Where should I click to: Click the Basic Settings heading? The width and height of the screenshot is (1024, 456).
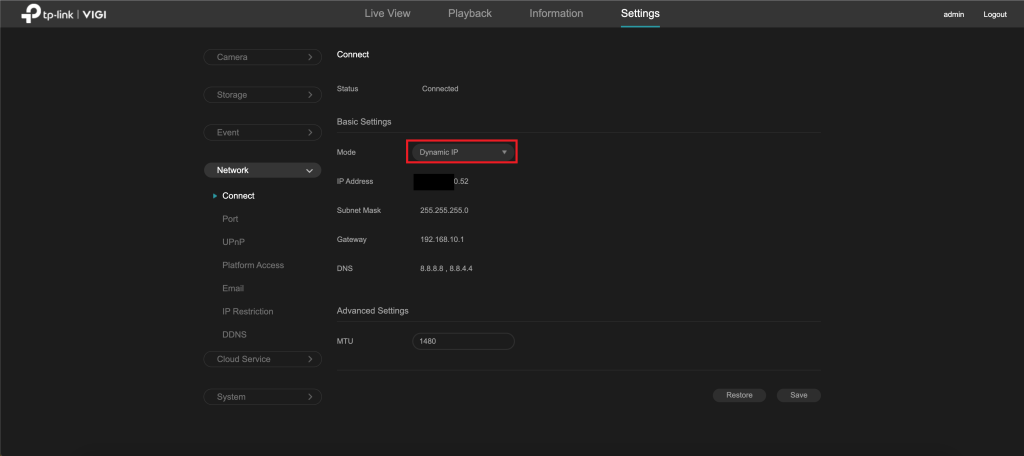[x=364, y=122]
